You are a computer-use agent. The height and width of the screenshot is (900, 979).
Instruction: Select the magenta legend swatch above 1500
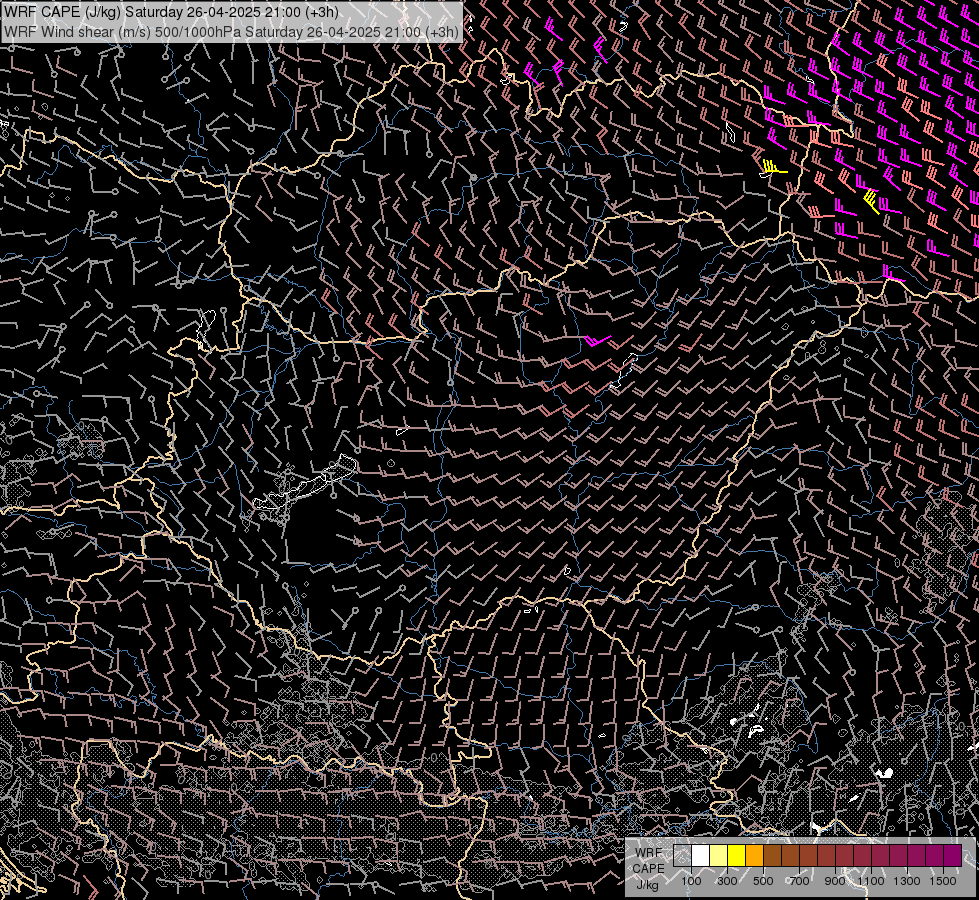952,855
